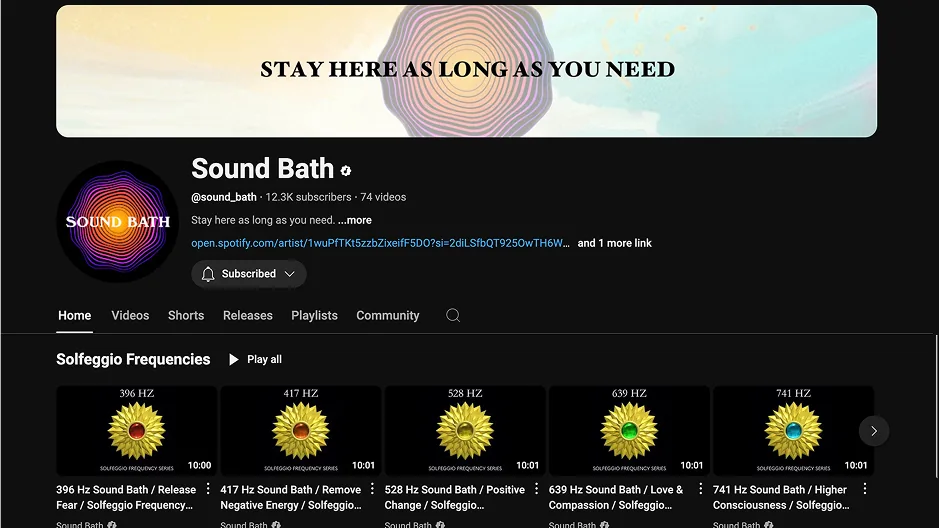Click the '74 videos' count text

(383, 197)
